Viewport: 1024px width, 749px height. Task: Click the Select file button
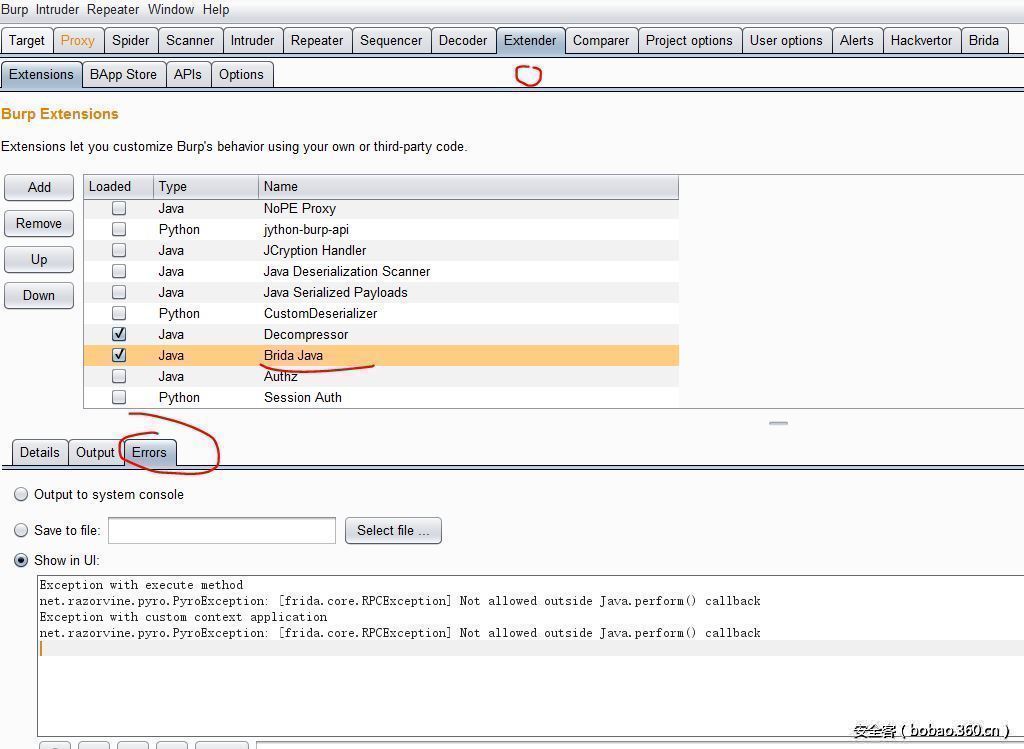click(x=393, y=531)
